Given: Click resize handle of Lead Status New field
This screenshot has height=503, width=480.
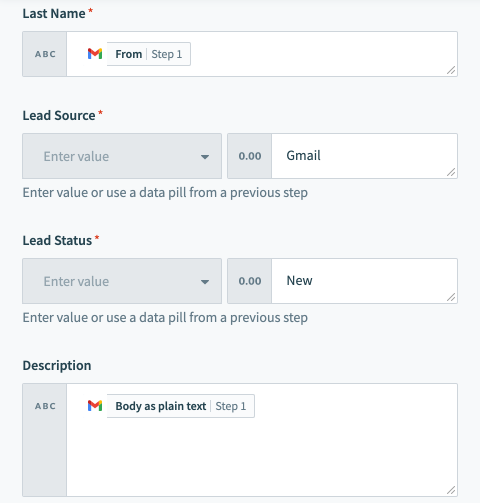Looking at the screenshot, I should point(451,297).
